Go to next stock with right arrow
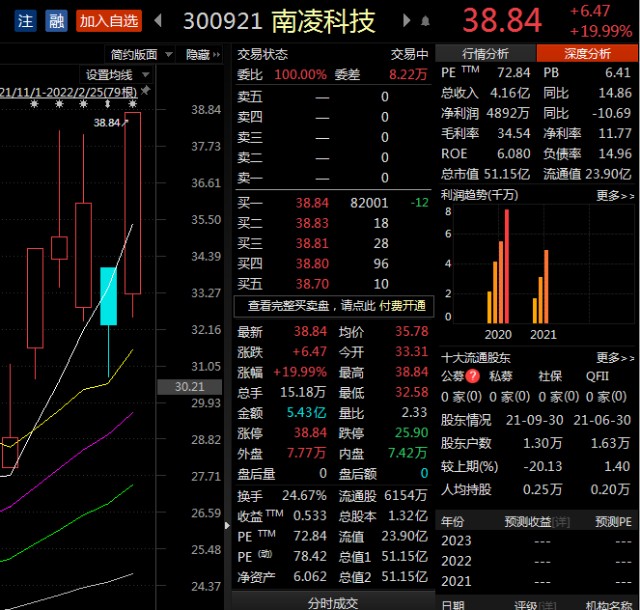This screenshot has height=610, width=640. point(406,20)
